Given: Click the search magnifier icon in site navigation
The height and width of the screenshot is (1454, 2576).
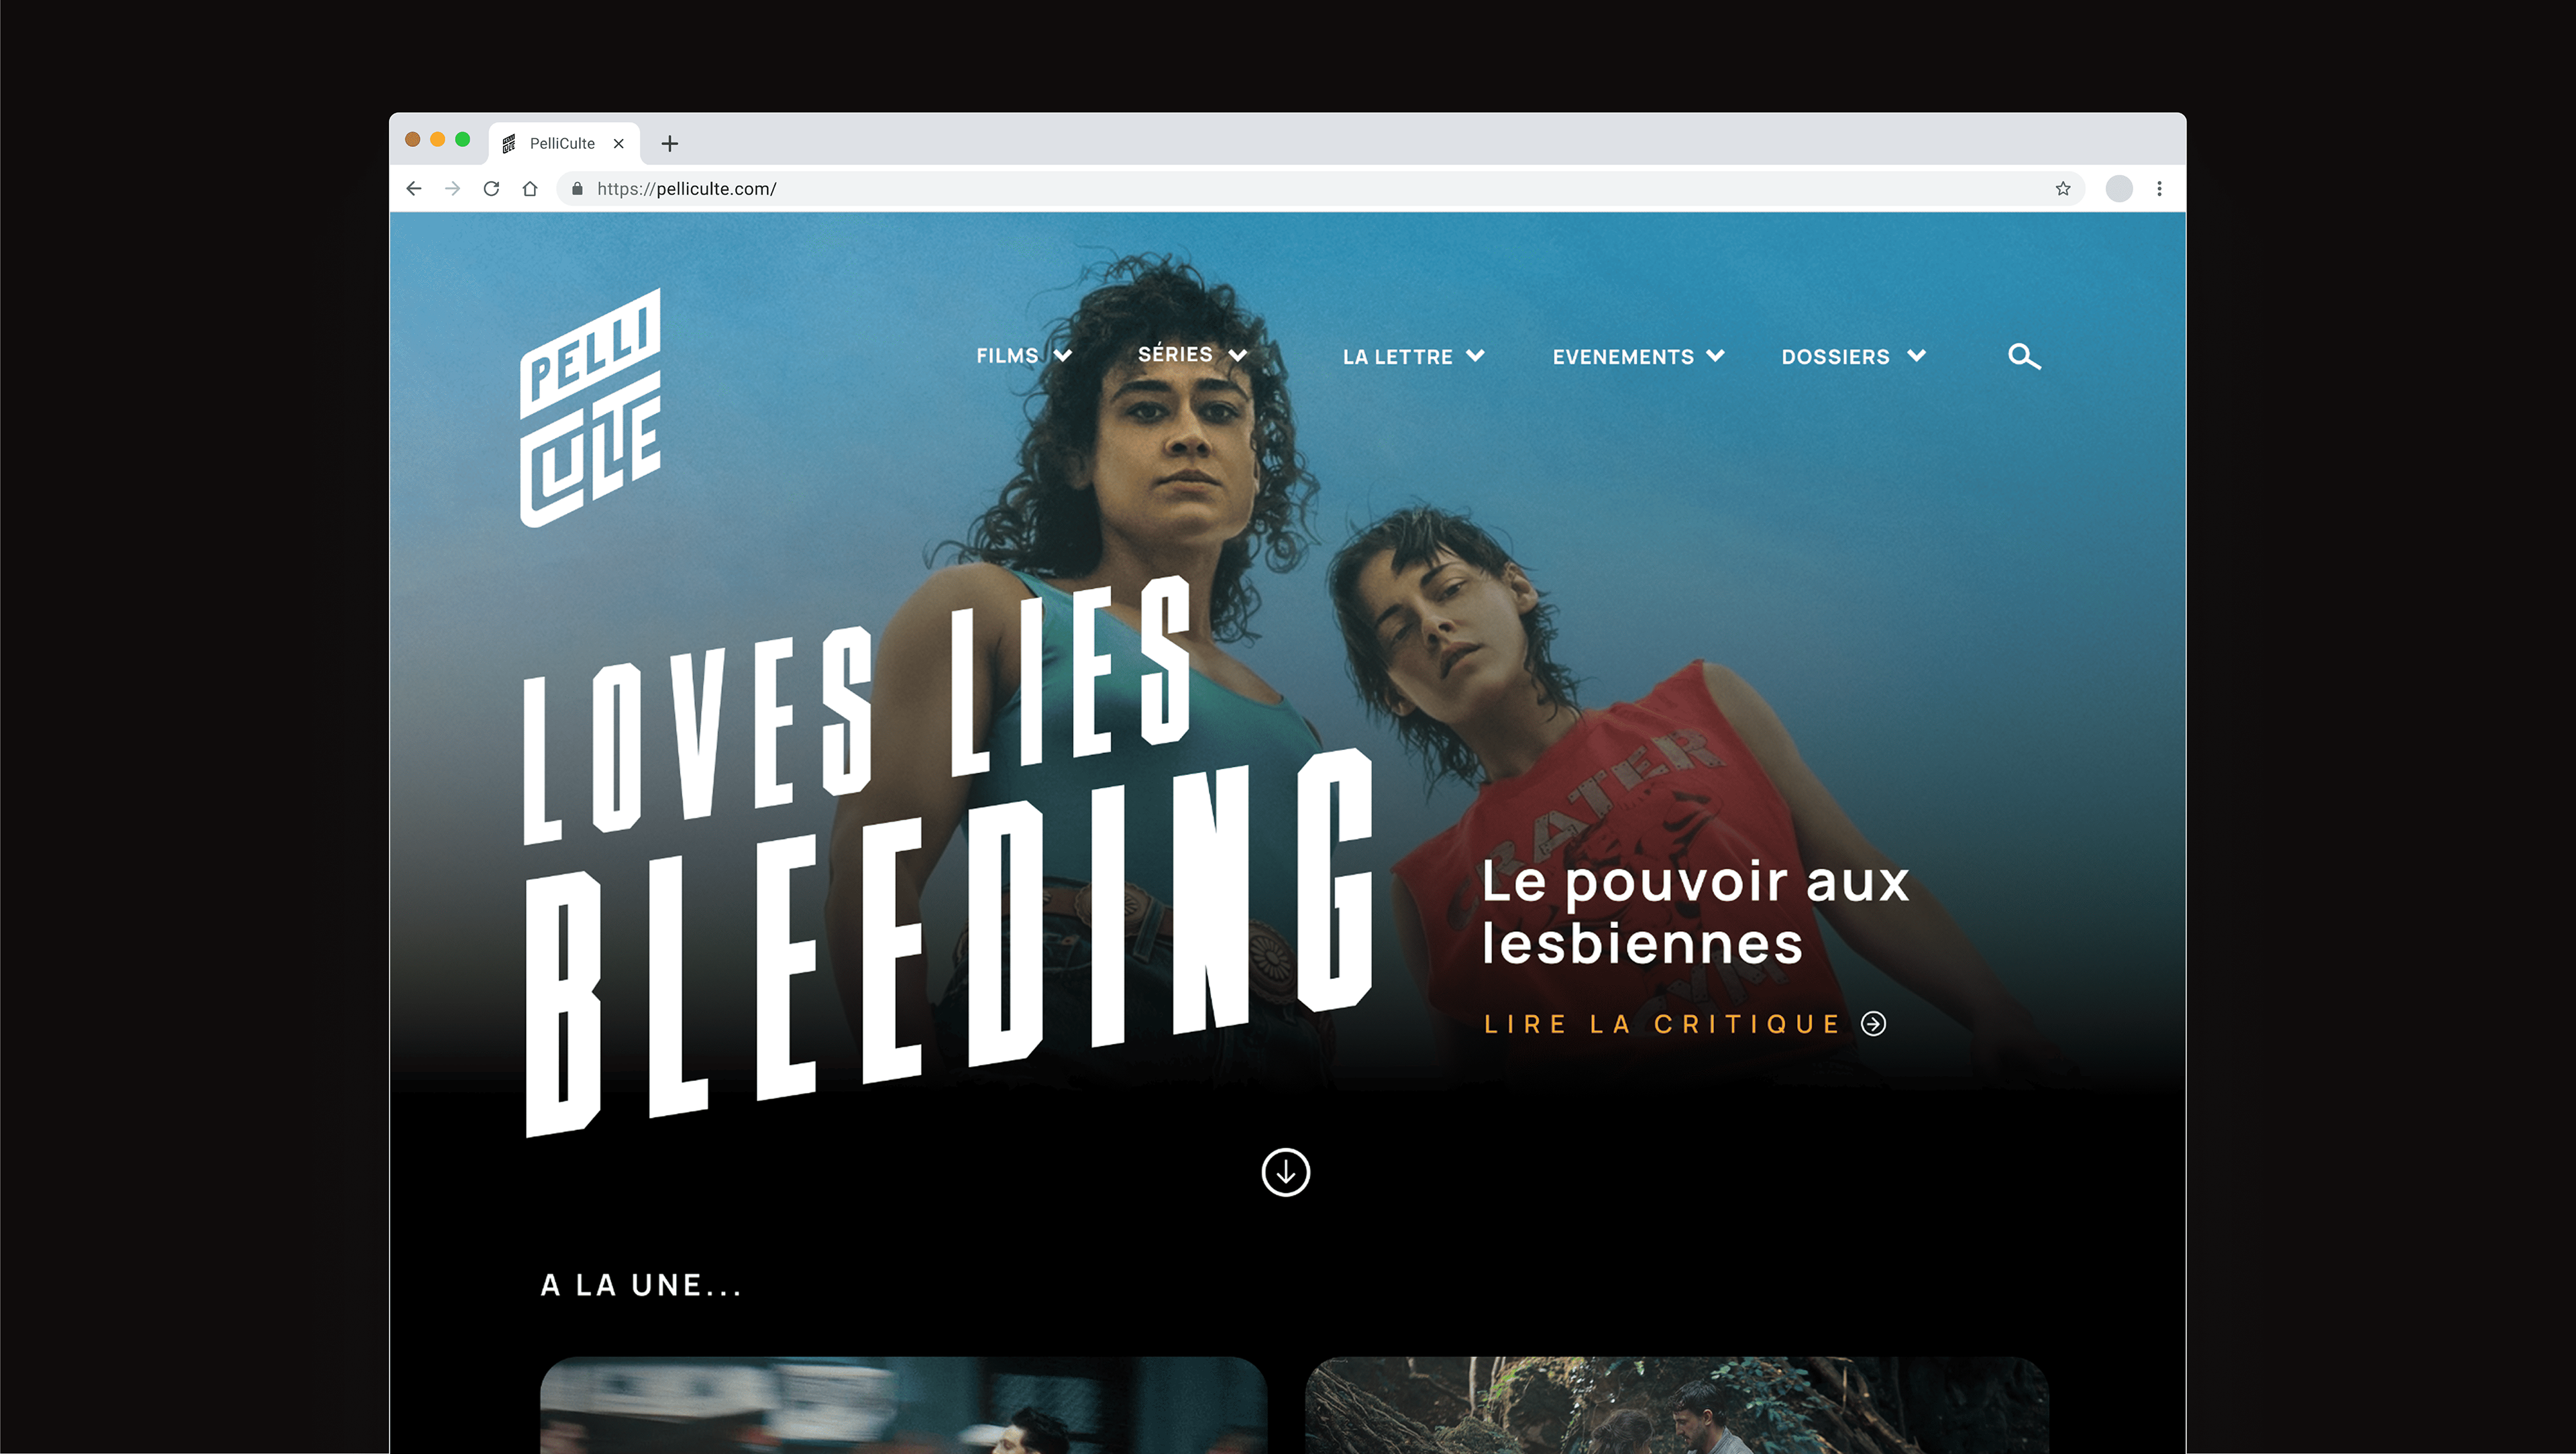Looking at the screenshot, I should tap(2024, 357).
